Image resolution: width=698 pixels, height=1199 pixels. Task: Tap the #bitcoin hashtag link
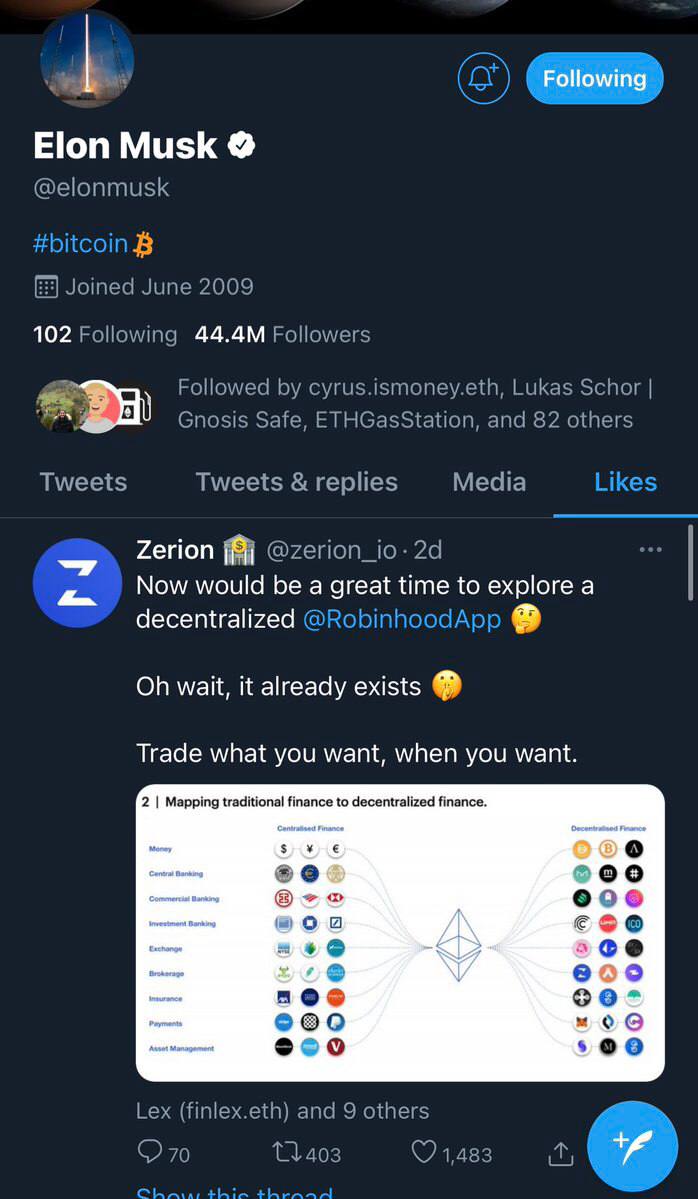81,243
